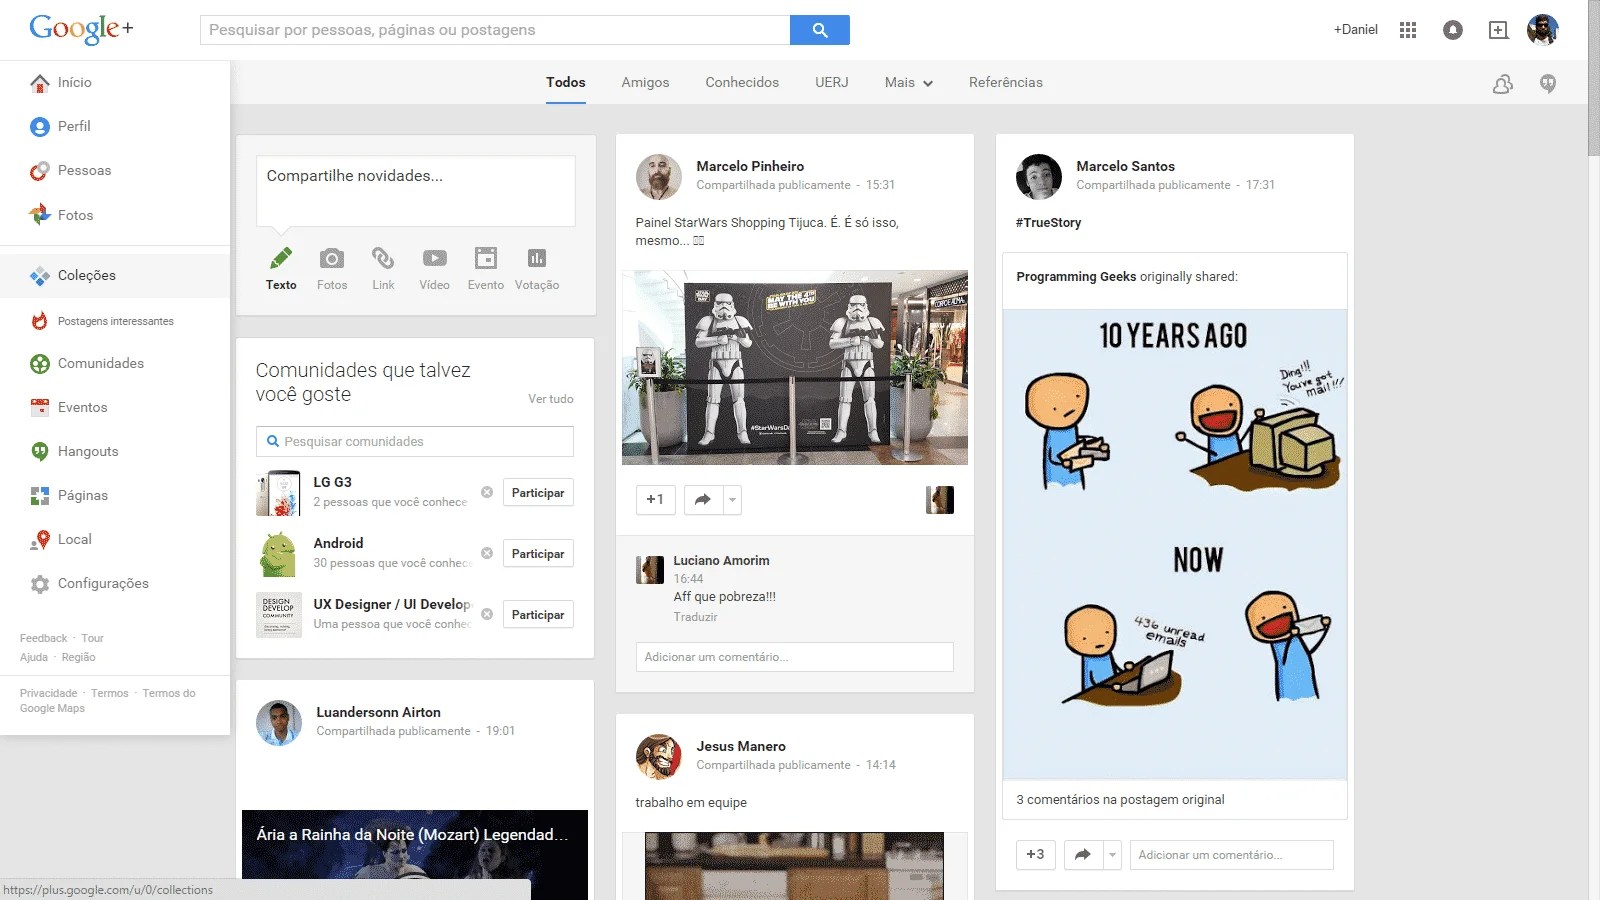Viewport: 1600px width, 900px height.
Task: Open the Programming Geeks original poster link
Action: pos(1076,277)
